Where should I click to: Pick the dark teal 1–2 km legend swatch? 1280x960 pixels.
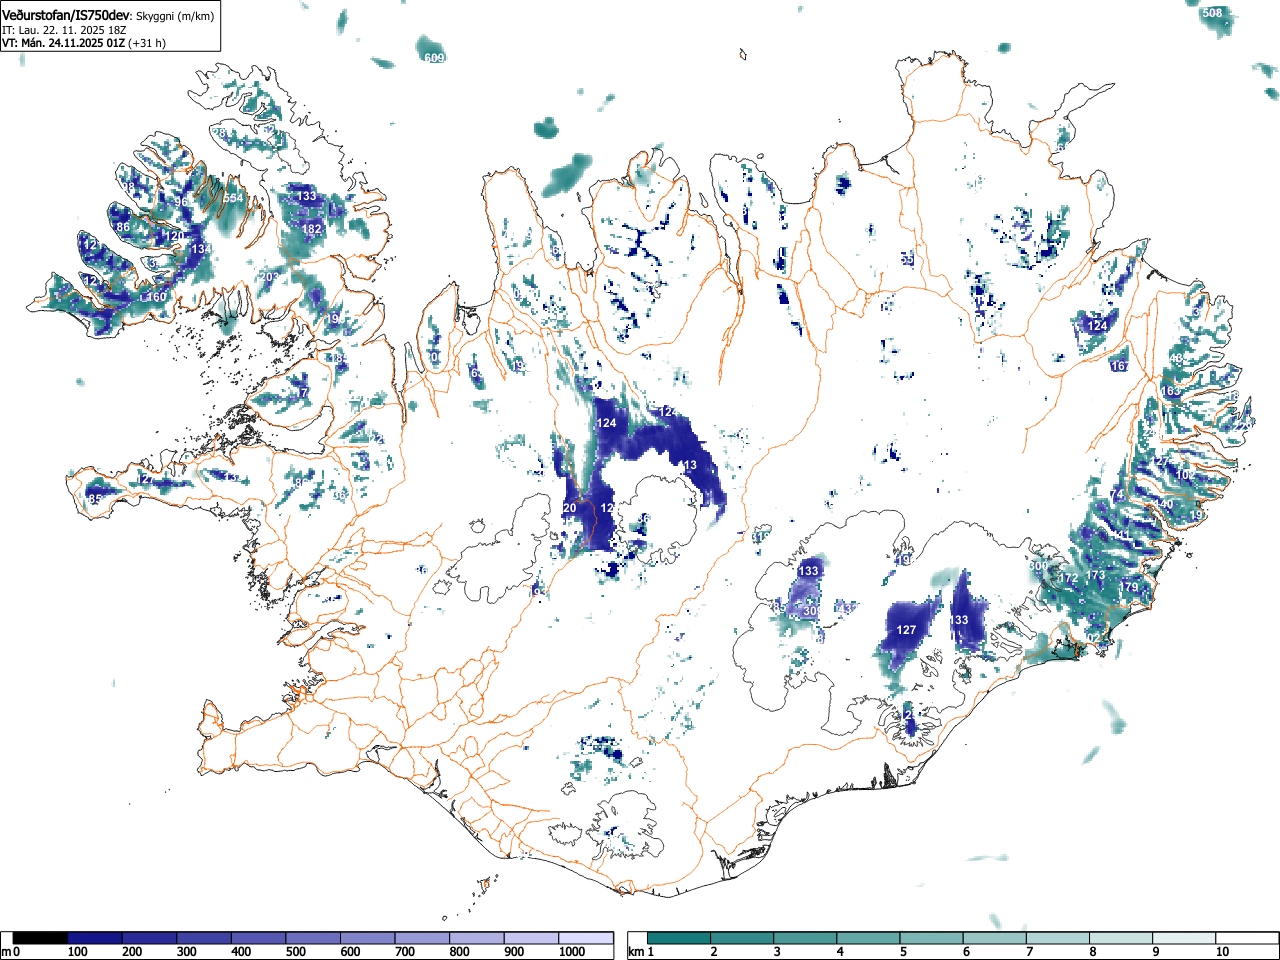point(680,938)
